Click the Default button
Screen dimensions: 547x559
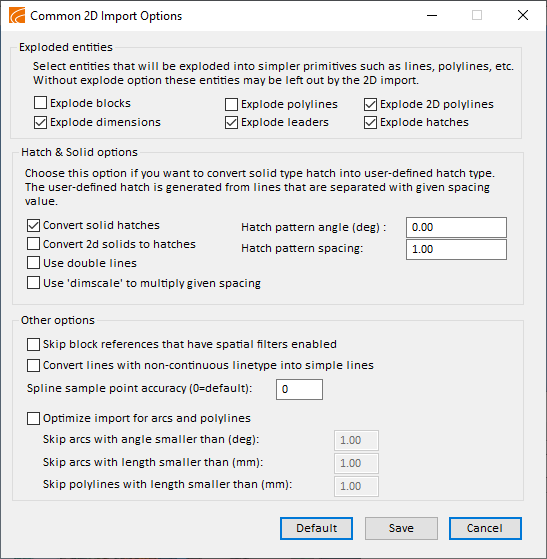316,528
